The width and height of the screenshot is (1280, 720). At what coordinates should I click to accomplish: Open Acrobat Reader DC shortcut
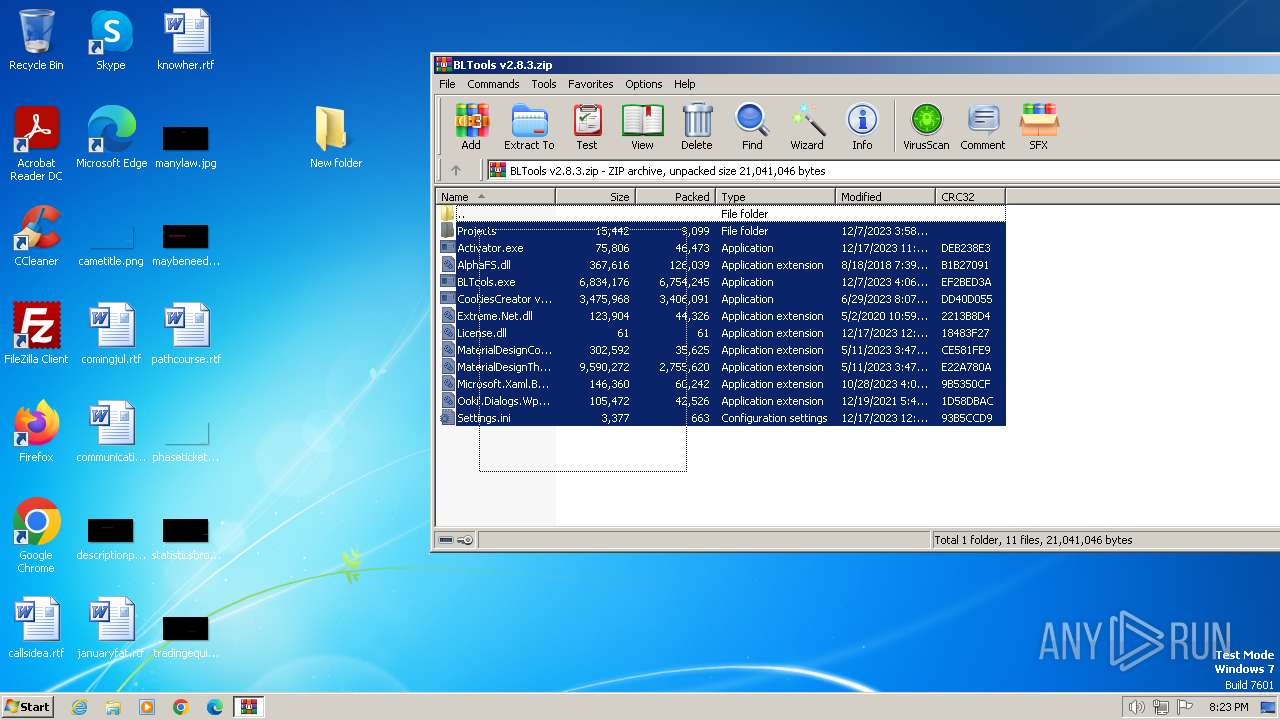tap(36, 144)
